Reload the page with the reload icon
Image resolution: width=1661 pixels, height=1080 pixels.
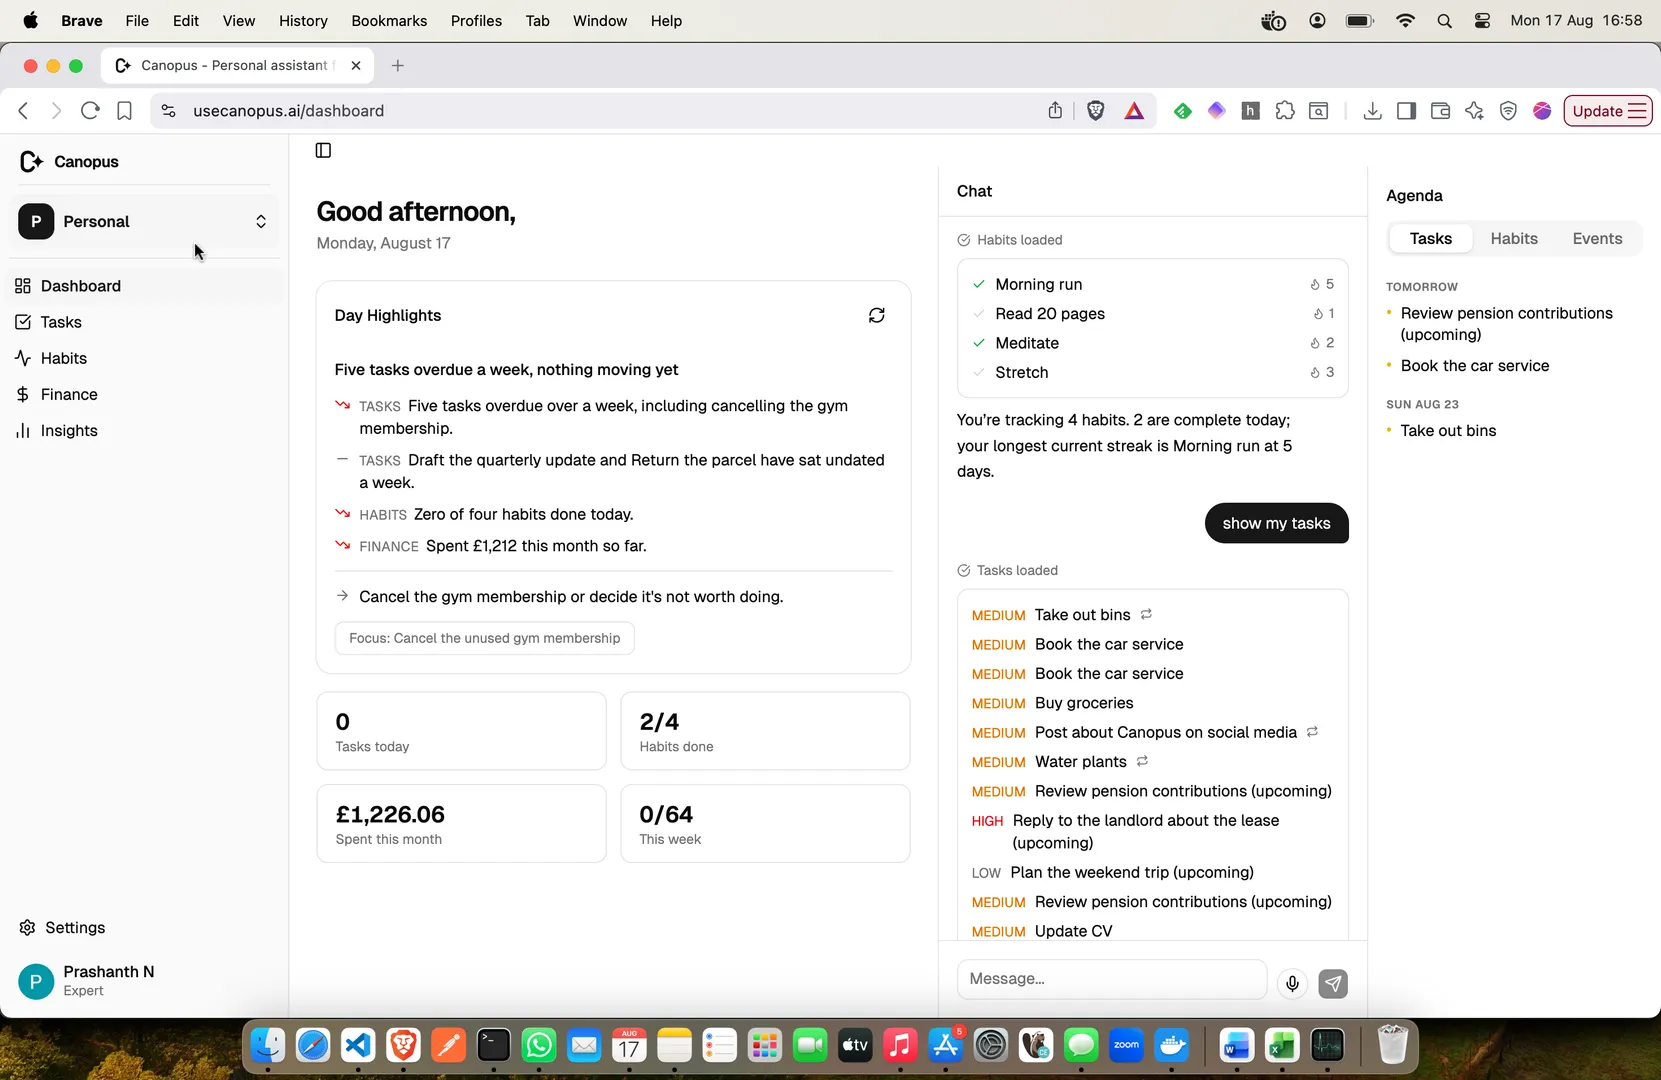click(90, 111)
